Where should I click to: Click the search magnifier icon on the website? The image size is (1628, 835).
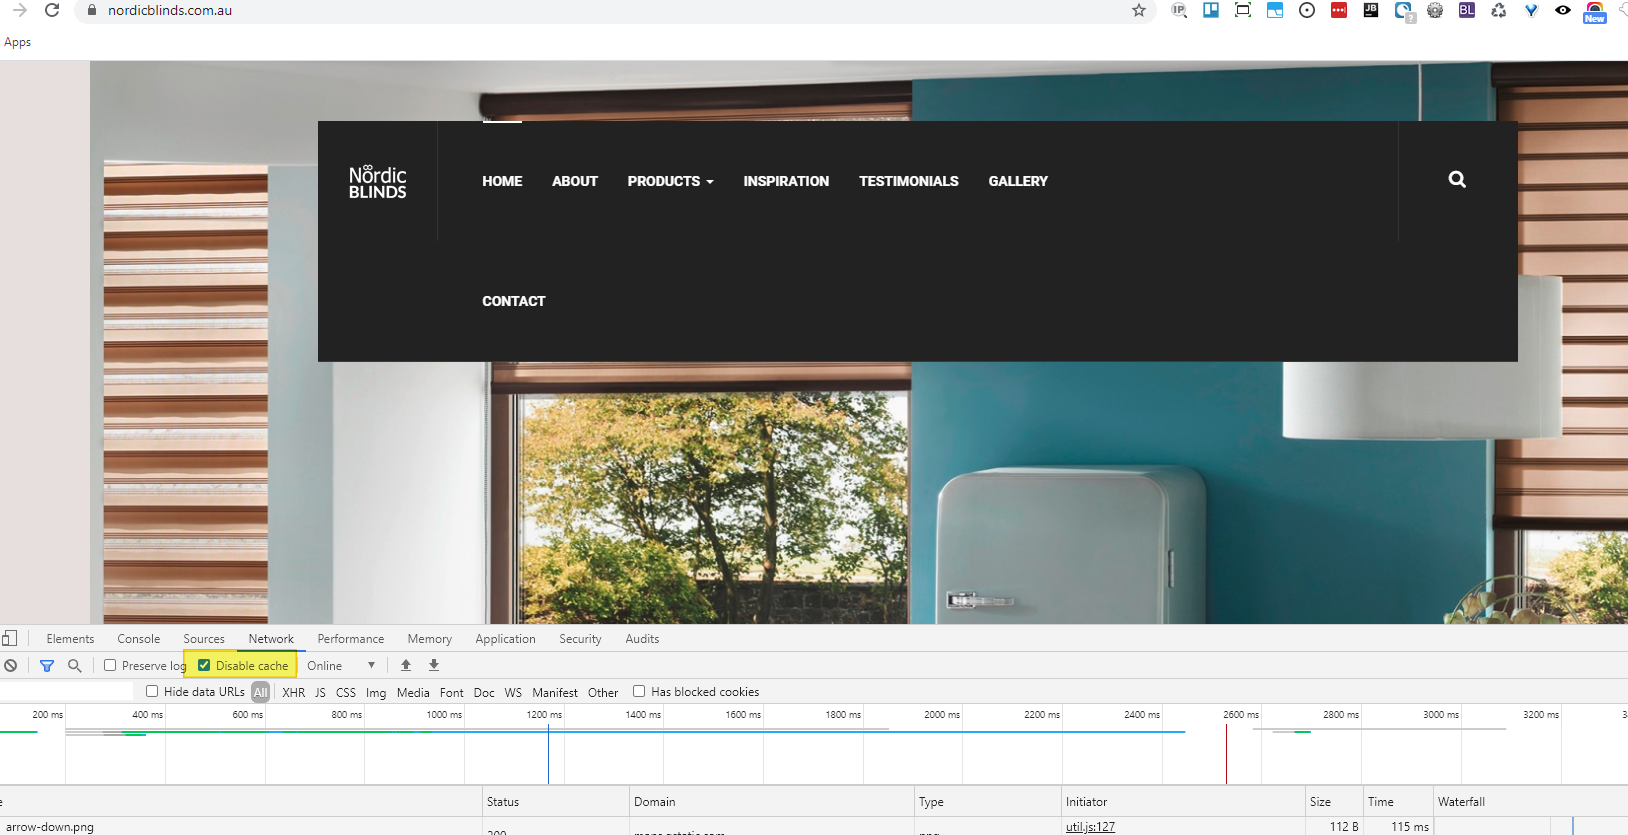click(1457, 180)
